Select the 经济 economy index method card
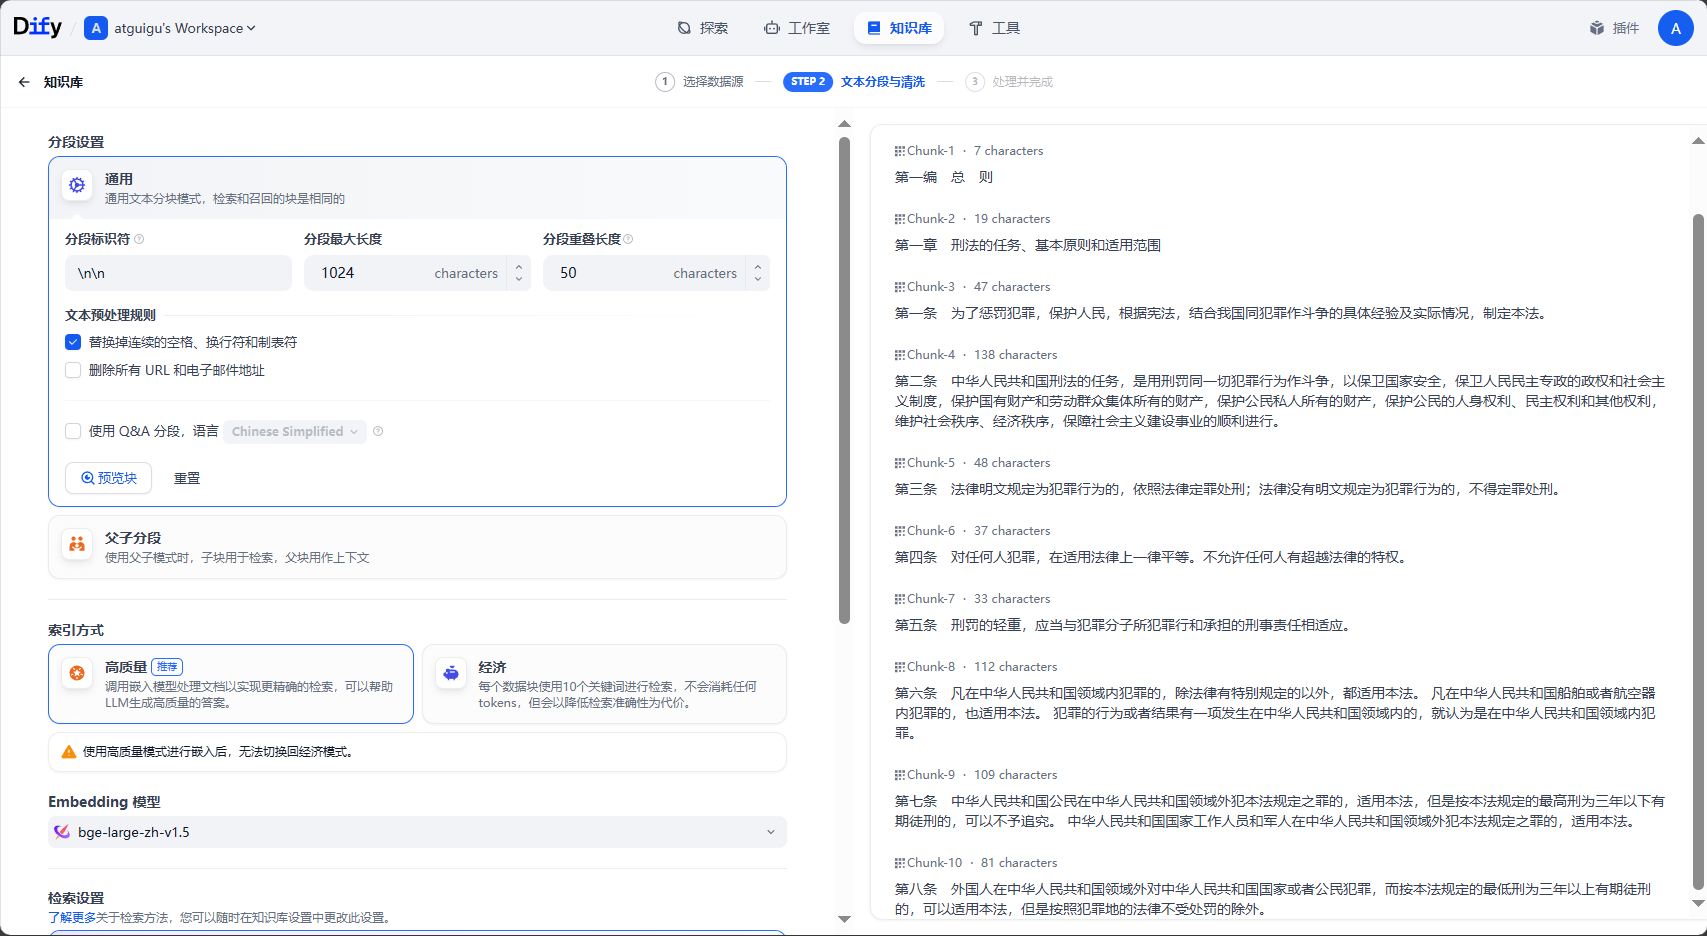The image size is (1707, 936). click(x=604, y=684)
